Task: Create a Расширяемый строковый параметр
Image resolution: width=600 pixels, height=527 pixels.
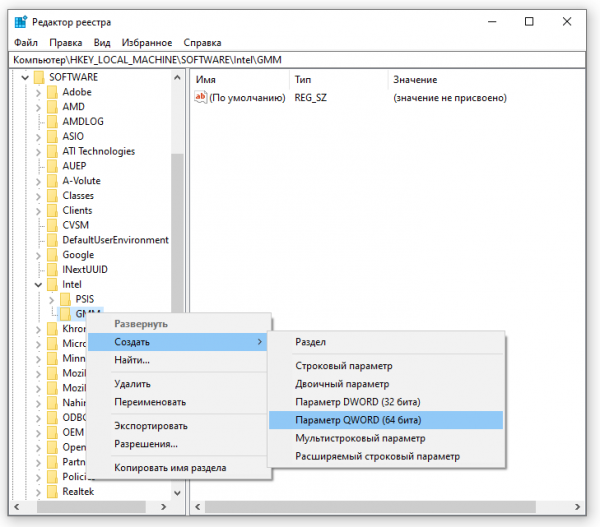Action: tap(386, 456)
